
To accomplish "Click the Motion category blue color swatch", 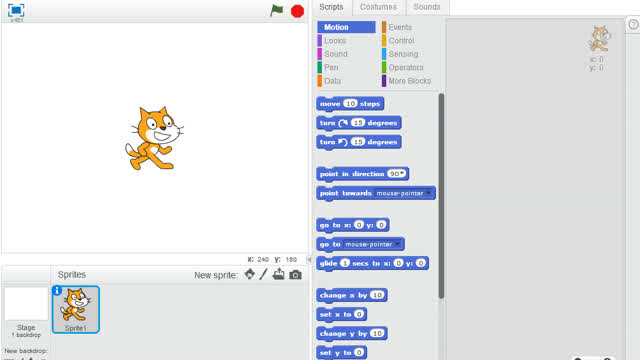I will coord(320,27).
